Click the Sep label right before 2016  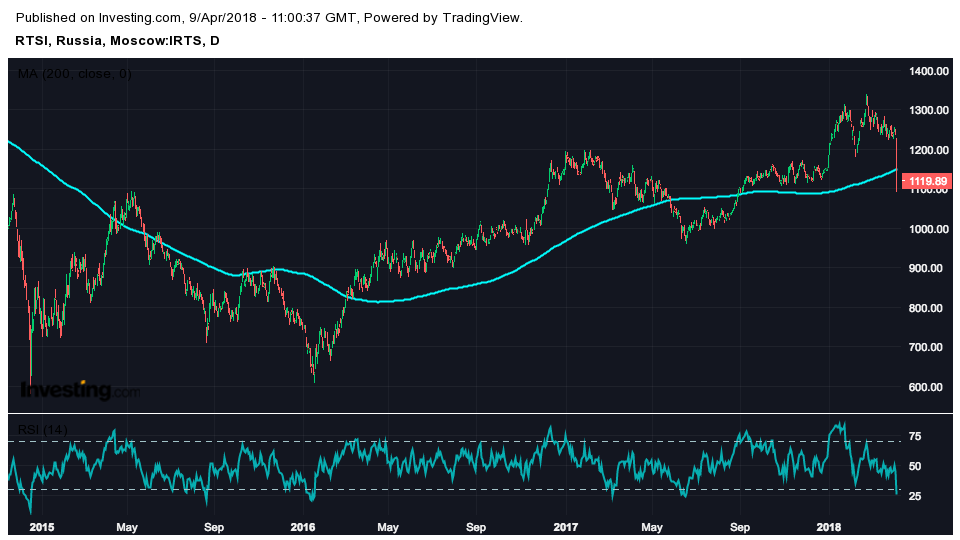point(213,526)
